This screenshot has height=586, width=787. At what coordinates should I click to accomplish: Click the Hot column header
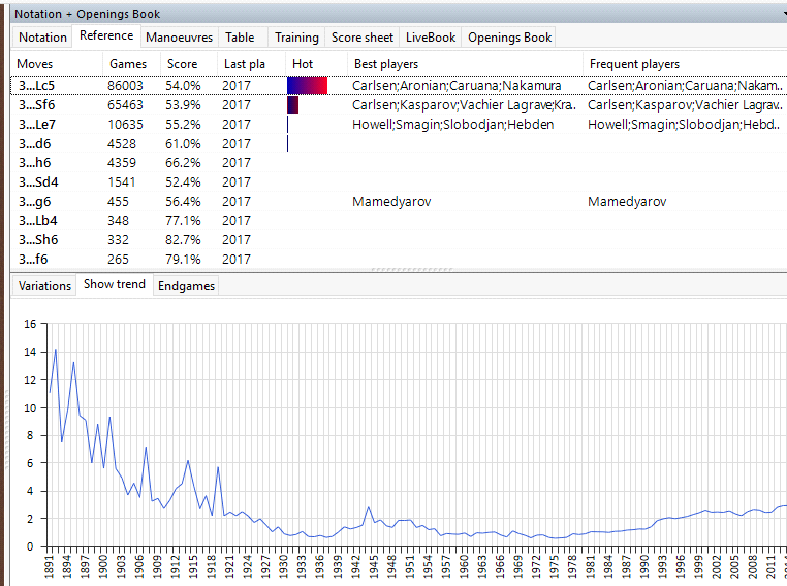302,64
